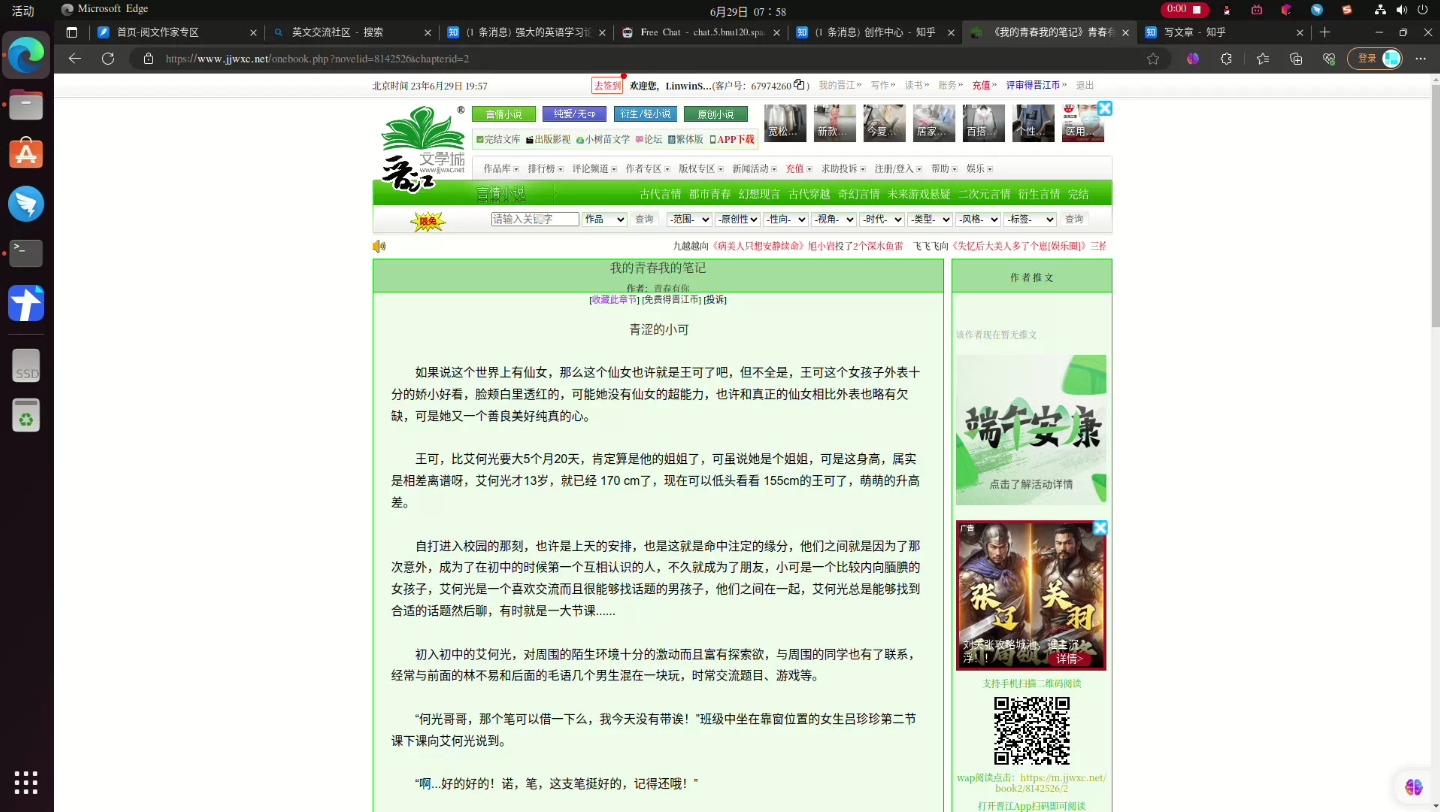The width and height of the screenshot is (1440, 812).
Task: Click the address bar URL
Action: [317, 58]
